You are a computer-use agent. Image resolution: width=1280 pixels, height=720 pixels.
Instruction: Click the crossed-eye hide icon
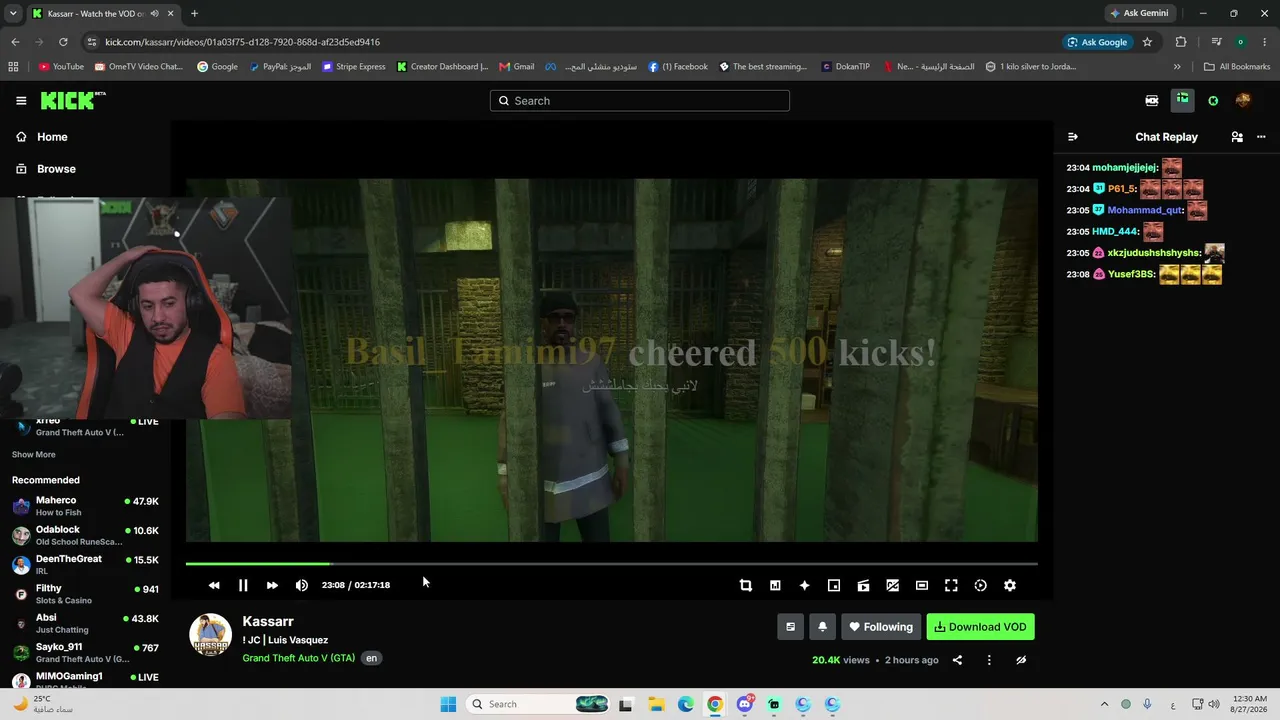(x=1021, y=660)
